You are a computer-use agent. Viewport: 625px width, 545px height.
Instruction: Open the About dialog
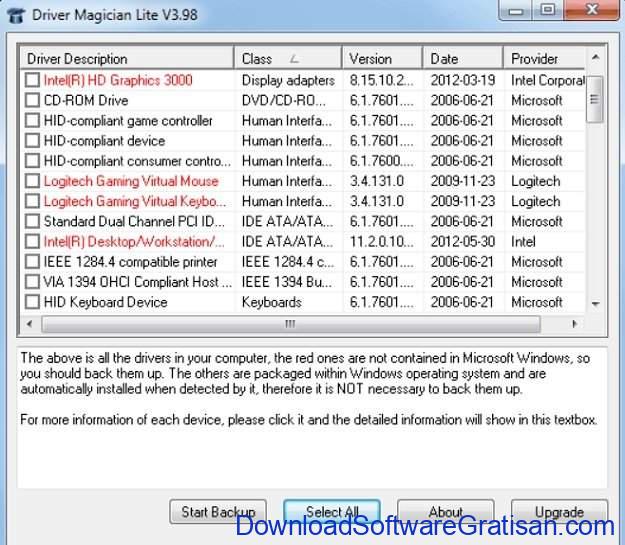click(446, 512)
